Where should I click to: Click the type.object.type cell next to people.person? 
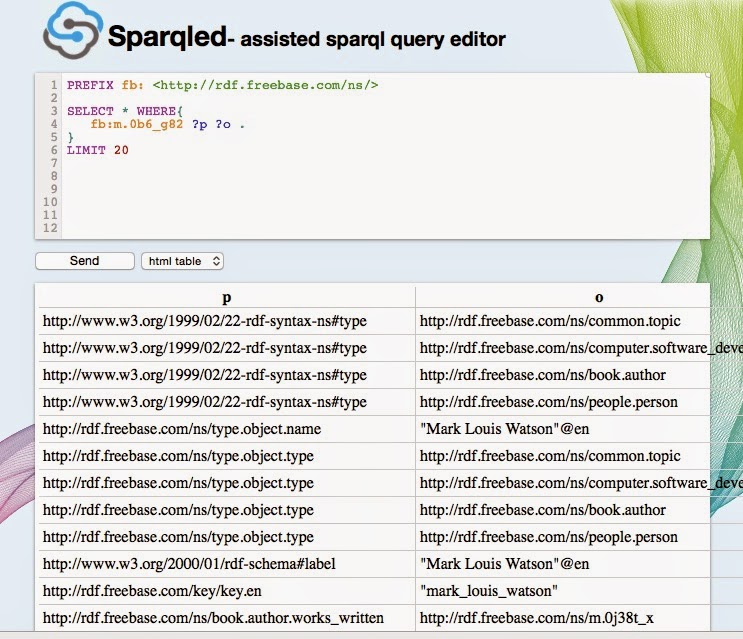227,537
